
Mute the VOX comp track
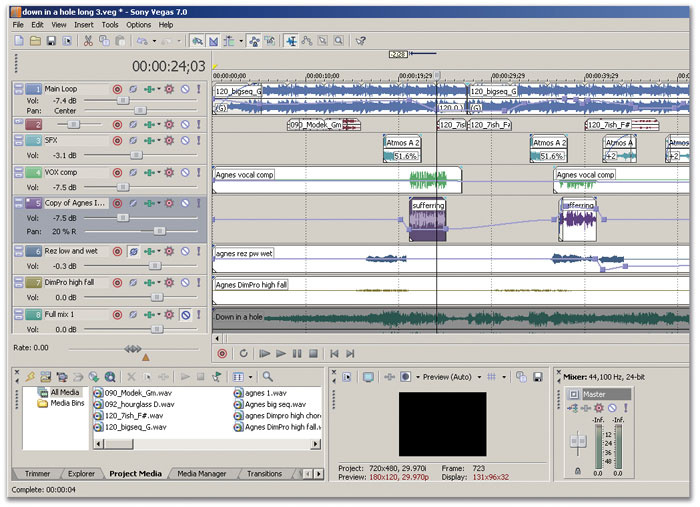click(184, 173)
